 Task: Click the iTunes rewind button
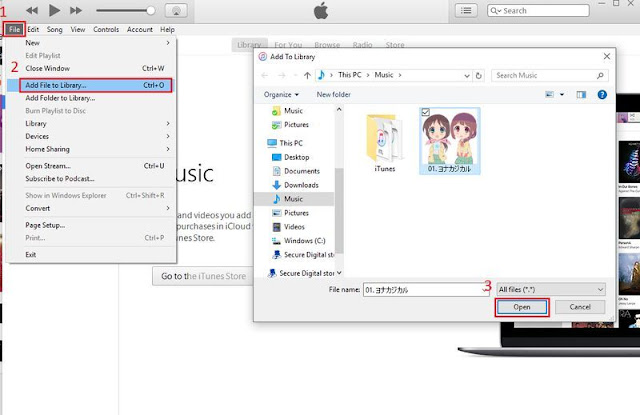coord(32,11)
